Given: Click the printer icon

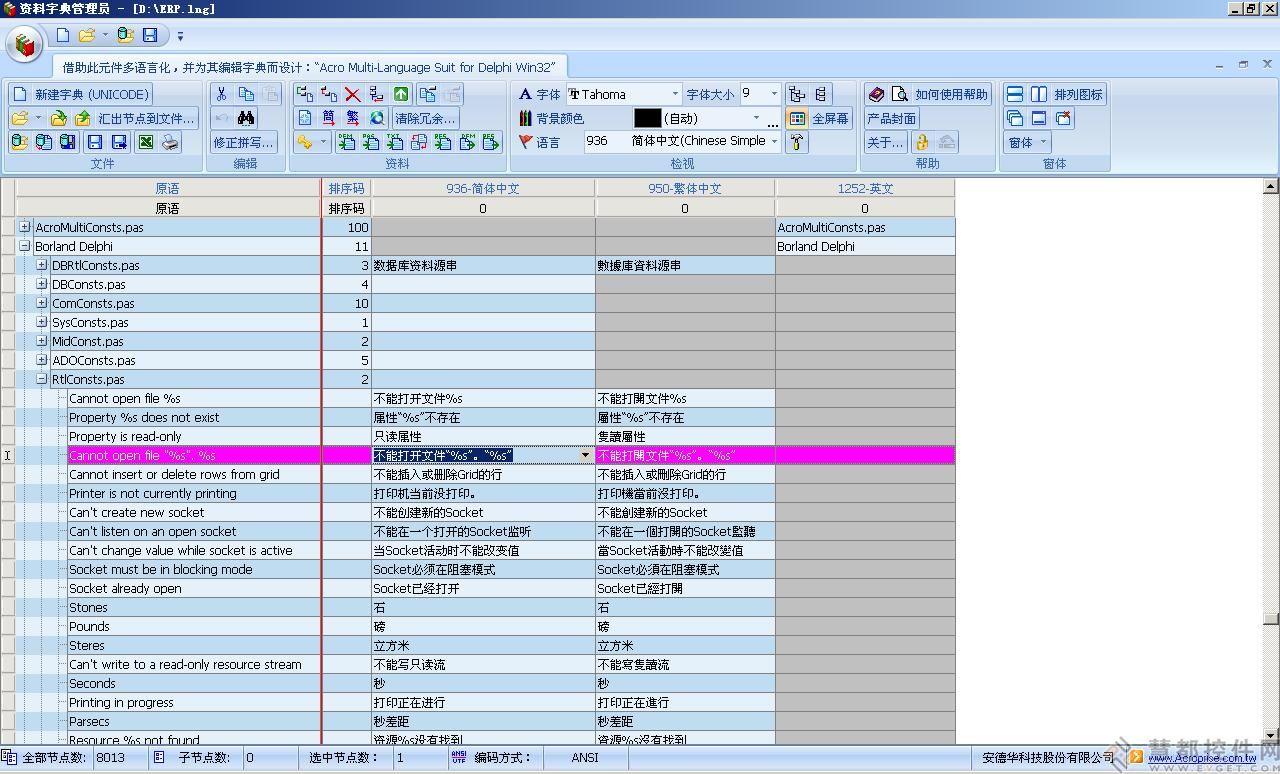Looking at the screenshot, I should tap(171, 142).
